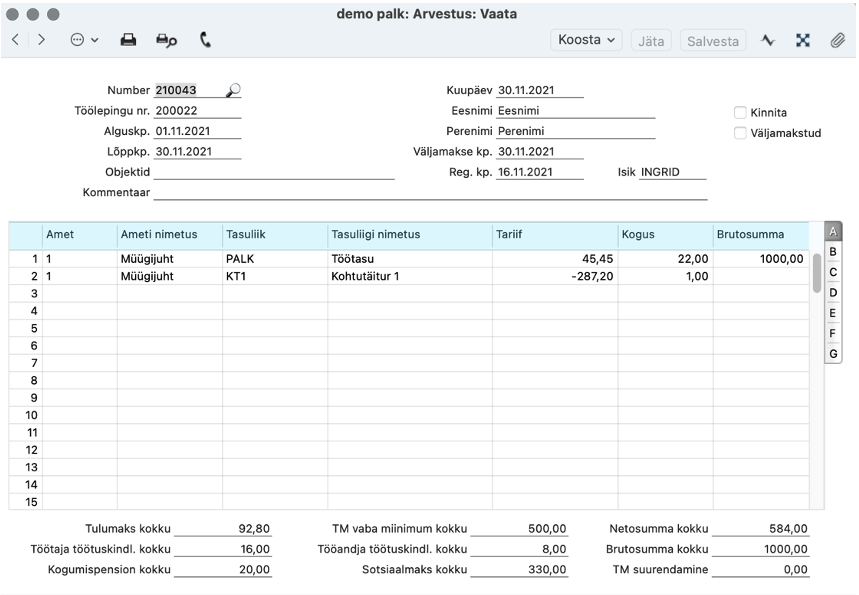Click into the Kommentaar input field
Viewport: 859px width, 595px height.
tap(431, 192)
